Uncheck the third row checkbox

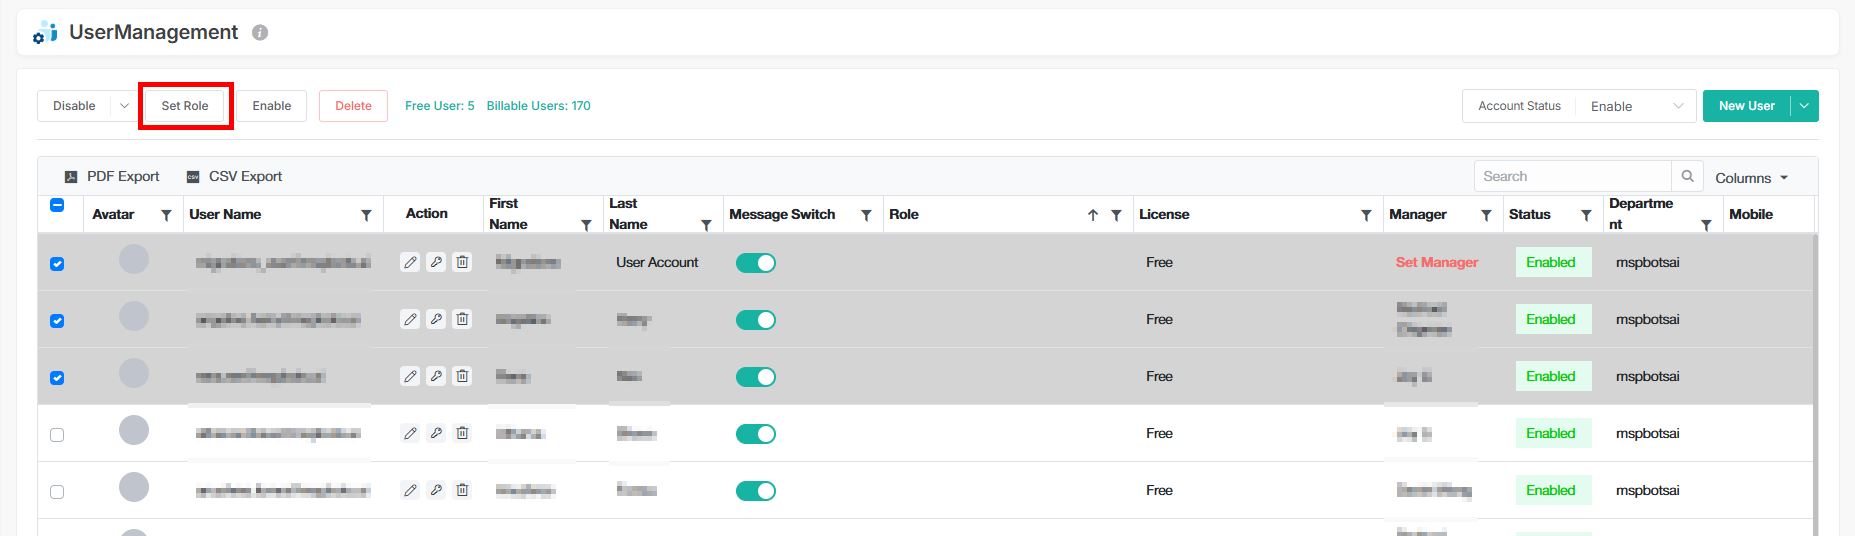click(57, 378)
